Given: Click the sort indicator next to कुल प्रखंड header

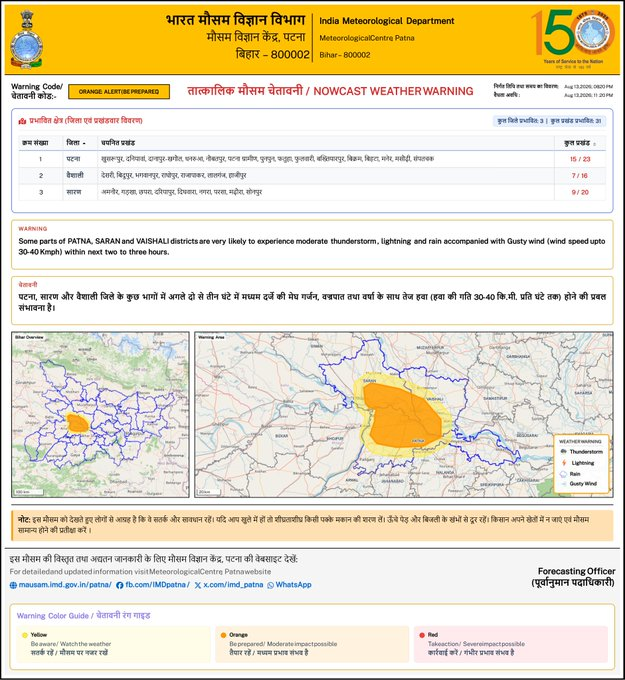Looking at the screenshot, I should tap(594, 144).
